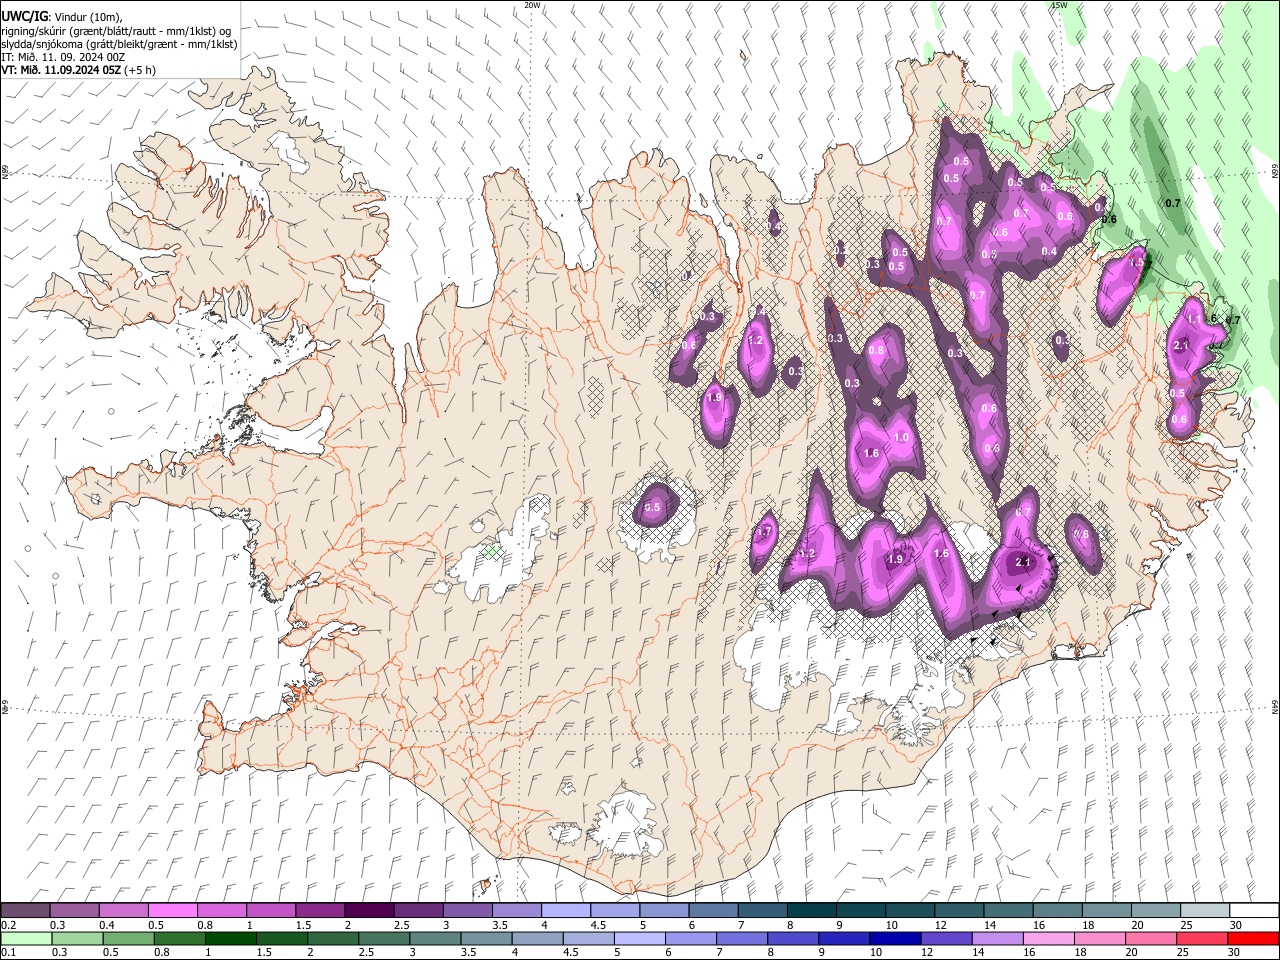Click the 1.0 precipitation value on the map

click(901, 438)
